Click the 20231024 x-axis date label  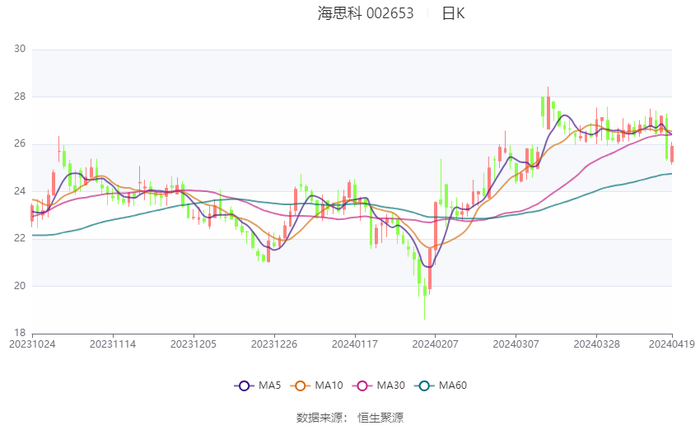click(32, 344)
